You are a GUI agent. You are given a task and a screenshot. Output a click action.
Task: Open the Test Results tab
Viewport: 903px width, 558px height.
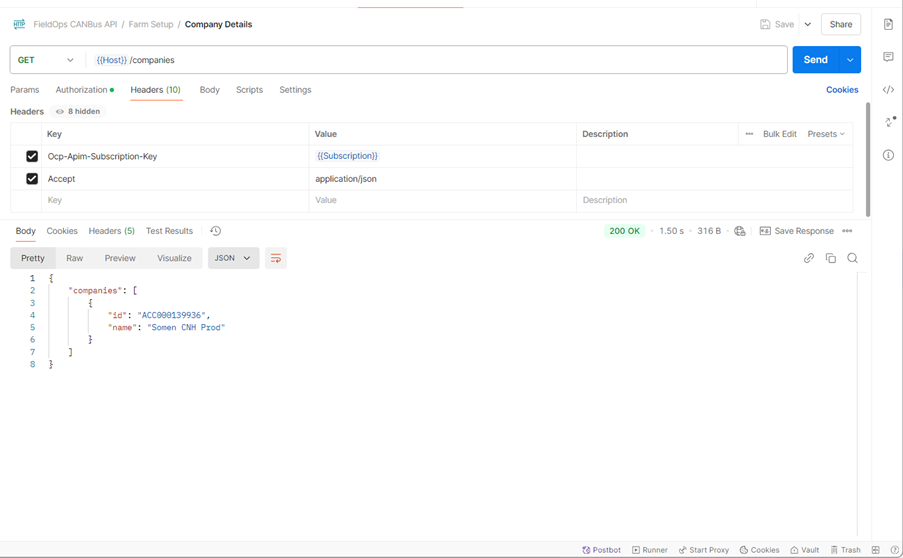(169, 231)
